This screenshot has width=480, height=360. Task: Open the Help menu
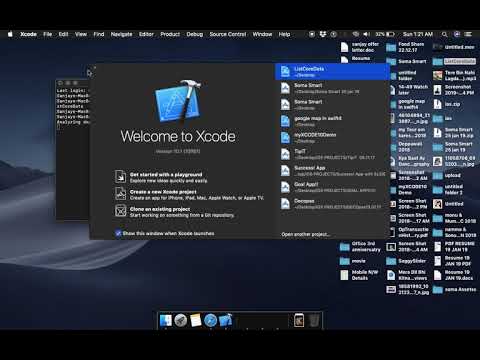pyautogui.click(x=284, y=34)
